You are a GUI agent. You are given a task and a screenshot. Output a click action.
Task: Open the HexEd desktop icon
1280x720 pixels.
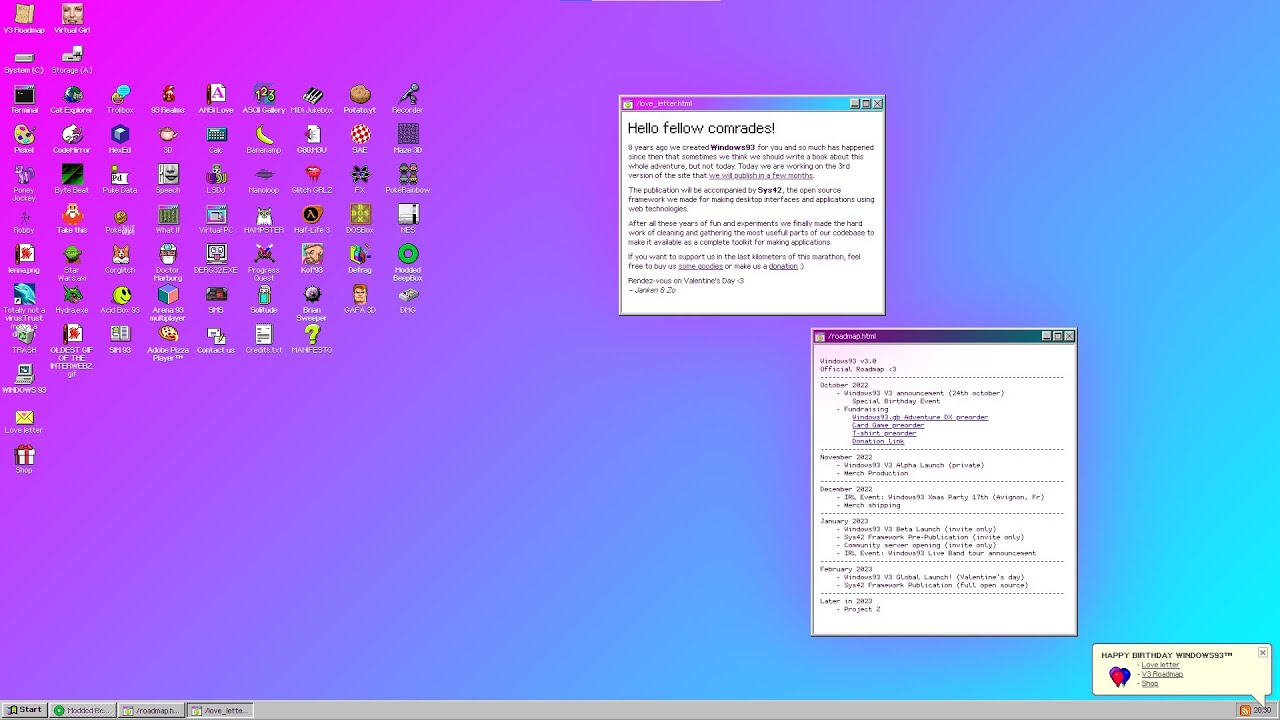pos(120,139)
